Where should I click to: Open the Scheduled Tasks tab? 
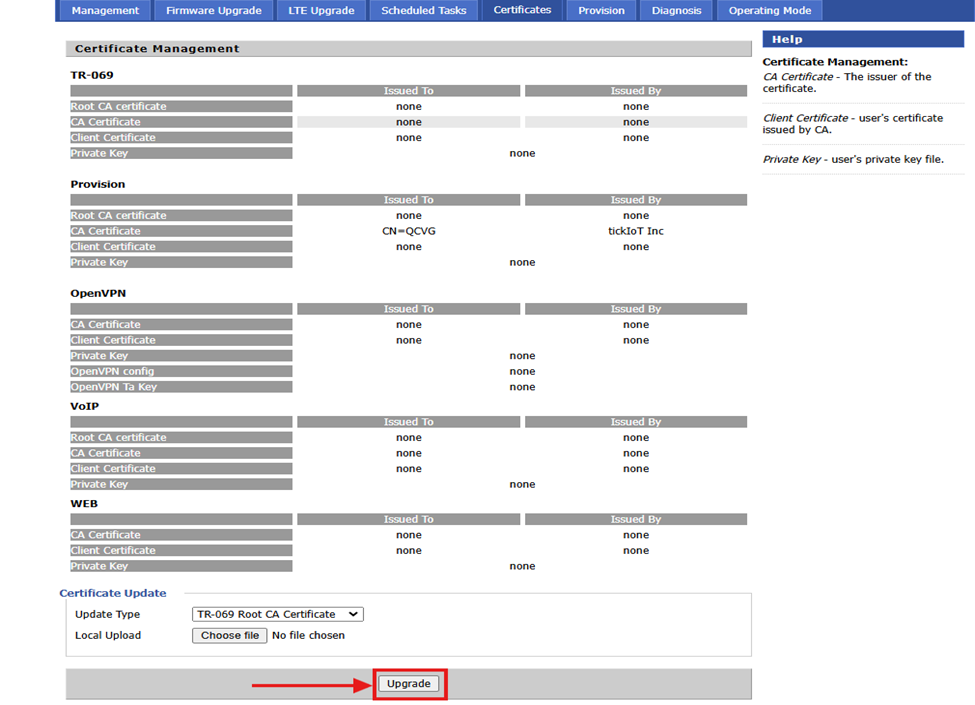click(423, 11)
